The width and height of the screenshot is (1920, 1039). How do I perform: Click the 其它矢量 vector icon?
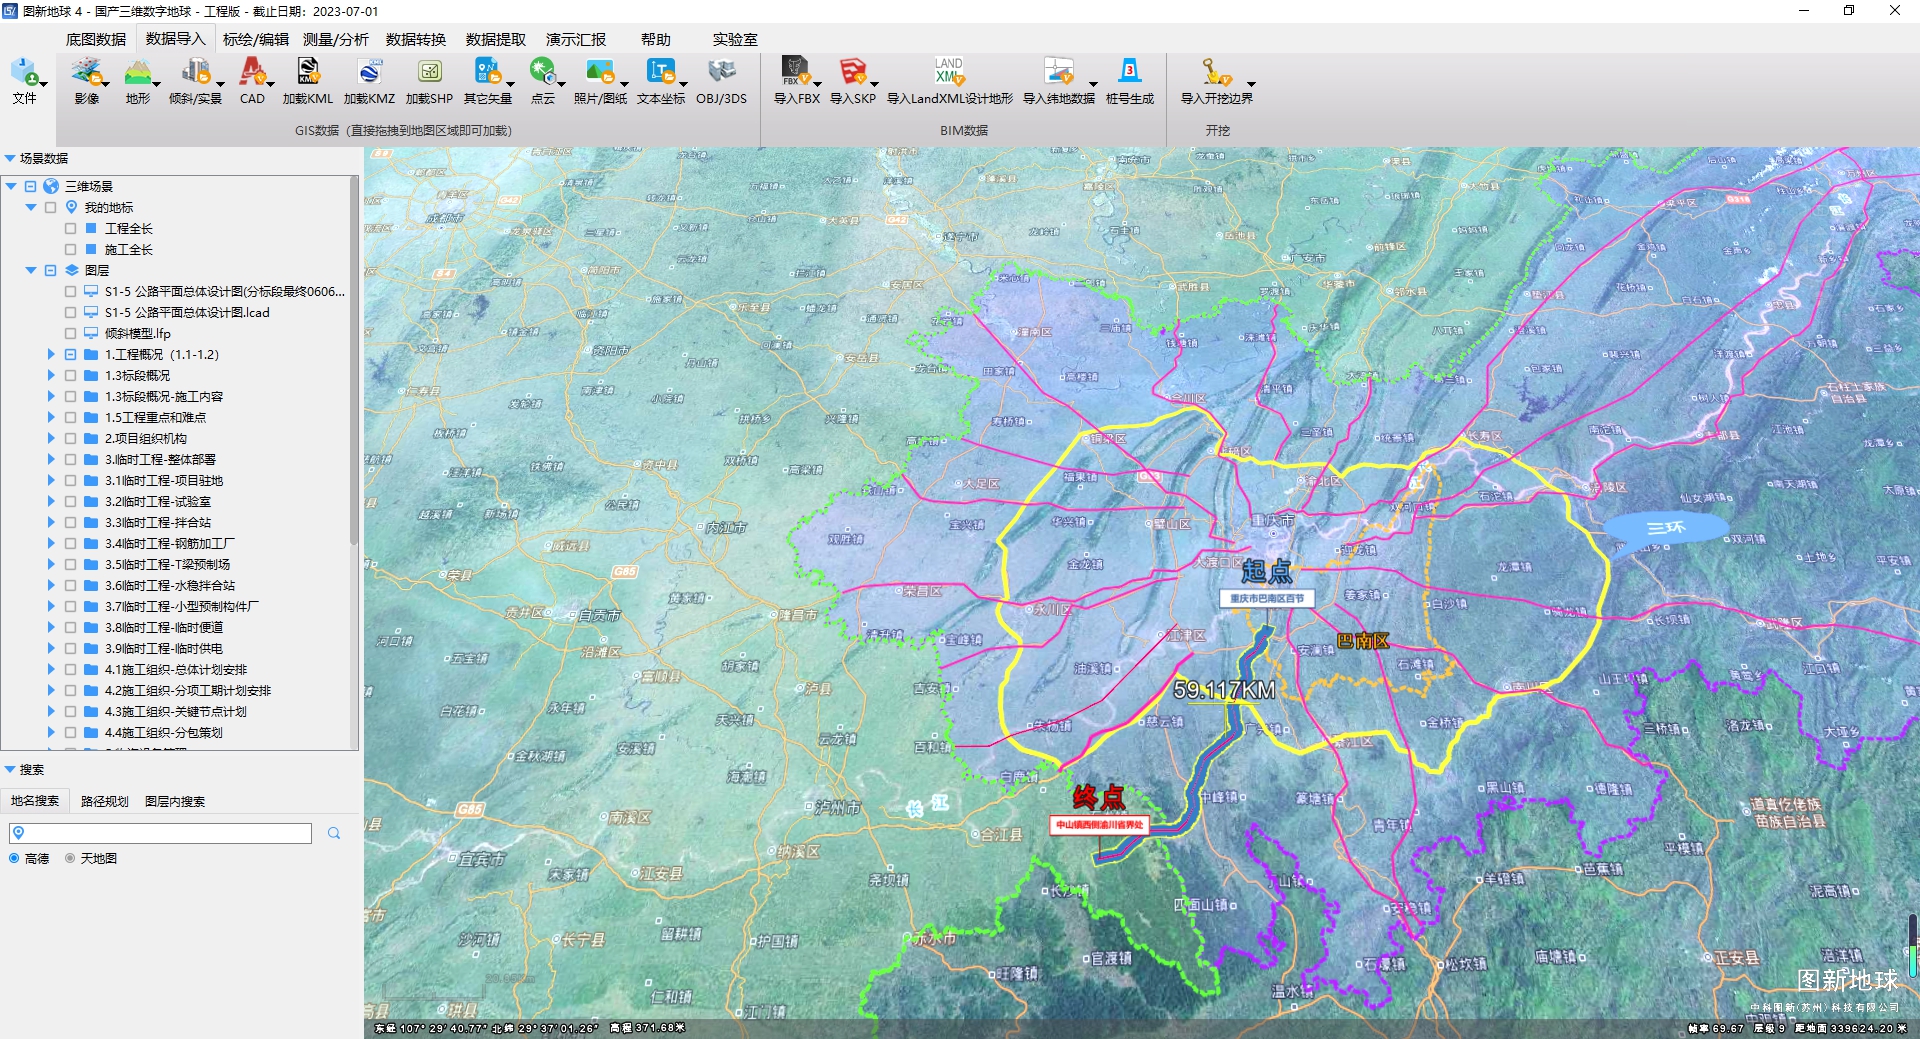tap(488, 73)
